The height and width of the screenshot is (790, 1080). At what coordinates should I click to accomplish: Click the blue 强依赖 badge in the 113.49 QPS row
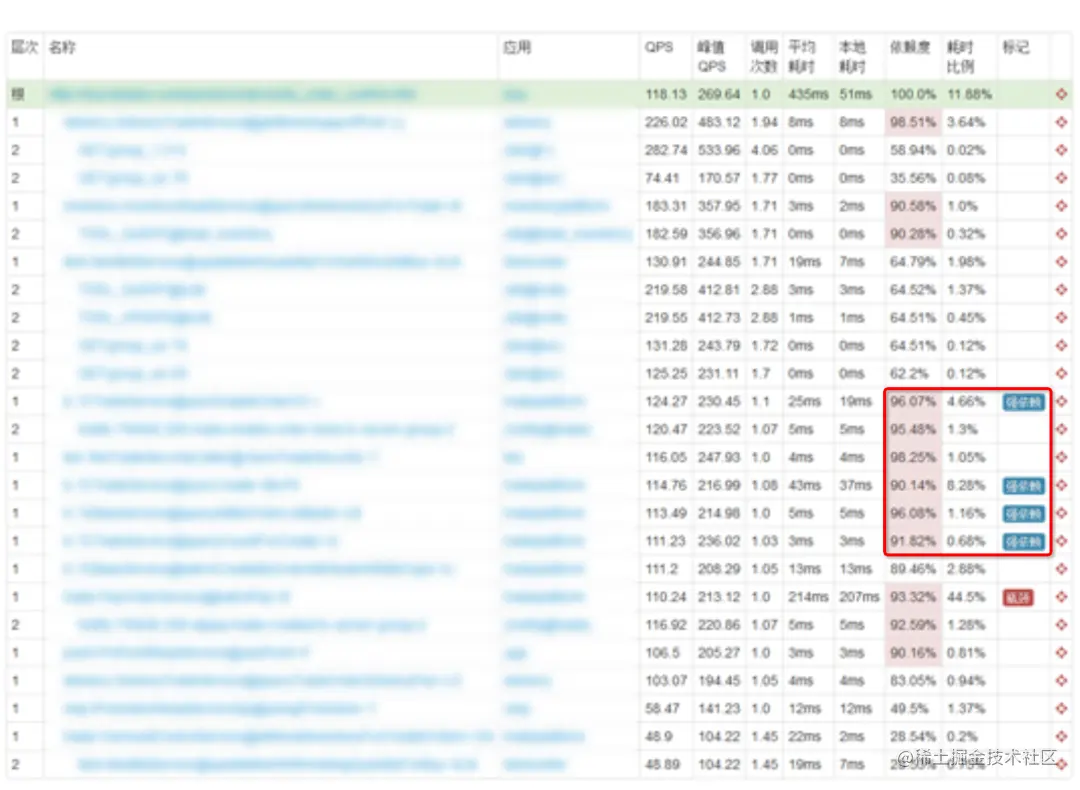pyautogui.click(x=1023, y=514)
